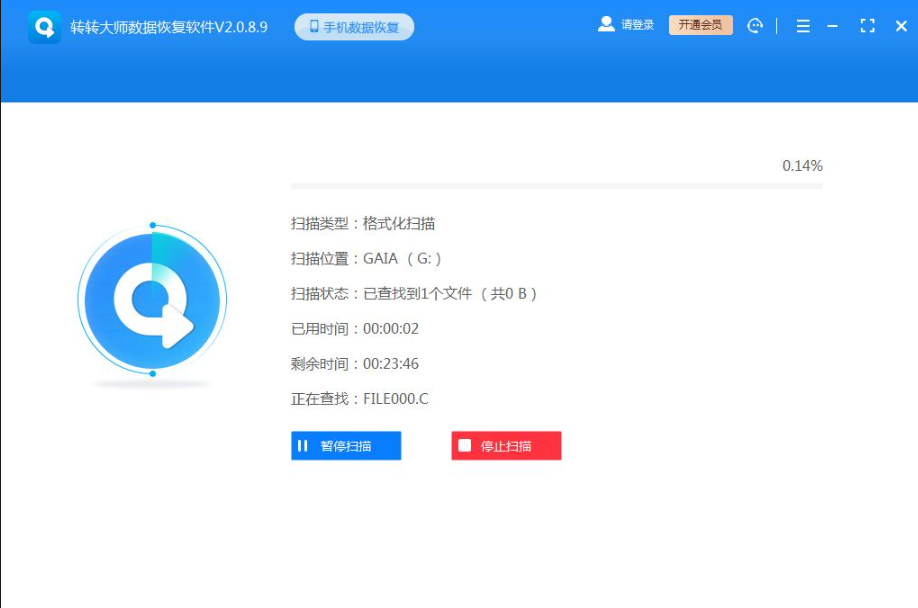The width and height of the screenshot is (918, 608).
Task: Click the app title 转转大师数据恢复软件V2.0.8.9
Action: pos(169,27)
